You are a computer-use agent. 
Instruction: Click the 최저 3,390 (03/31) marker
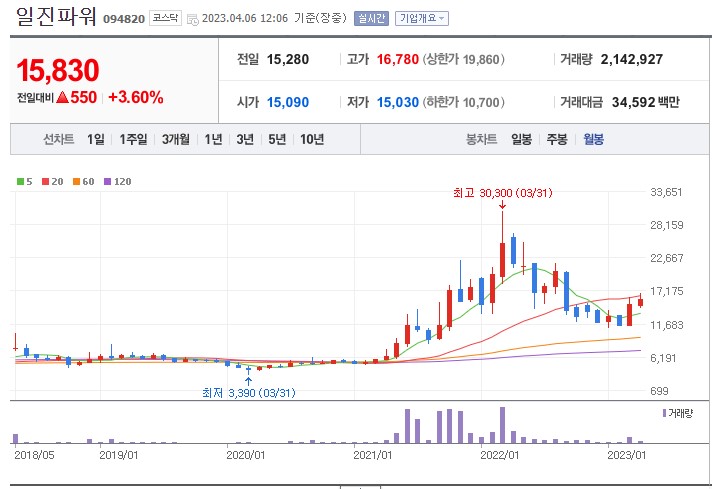pos(249,393)
